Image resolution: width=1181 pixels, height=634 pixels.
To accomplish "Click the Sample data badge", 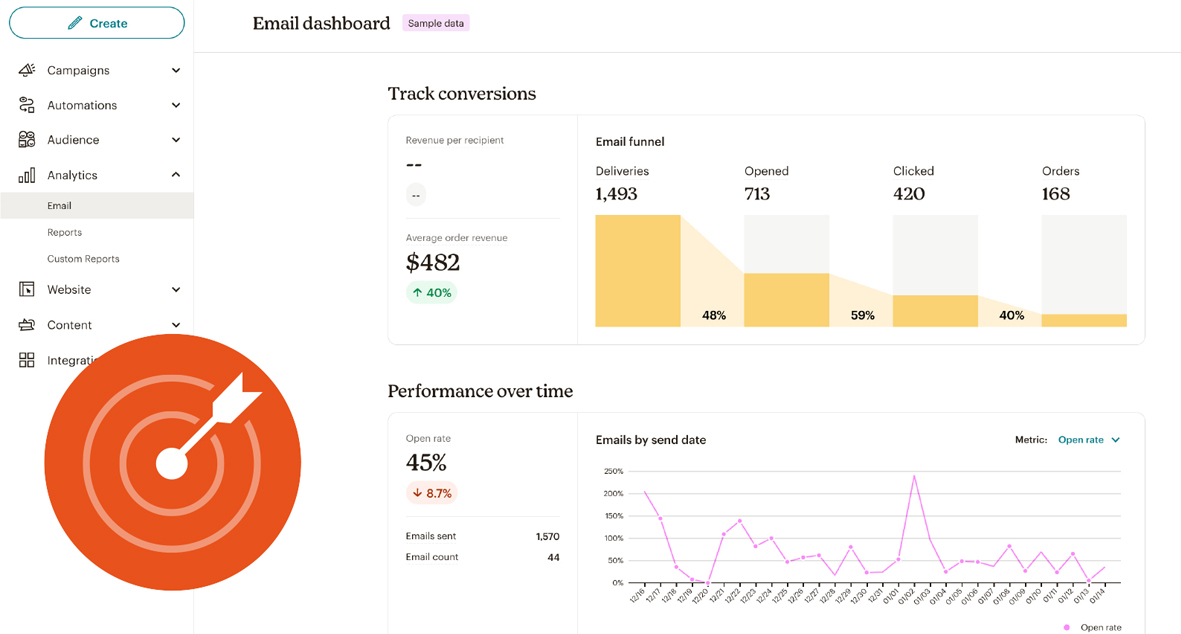I will tap(435, 23).
